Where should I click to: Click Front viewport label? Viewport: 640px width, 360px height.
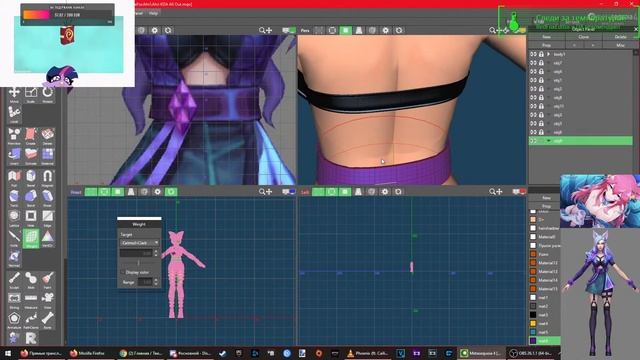[76, 192]
